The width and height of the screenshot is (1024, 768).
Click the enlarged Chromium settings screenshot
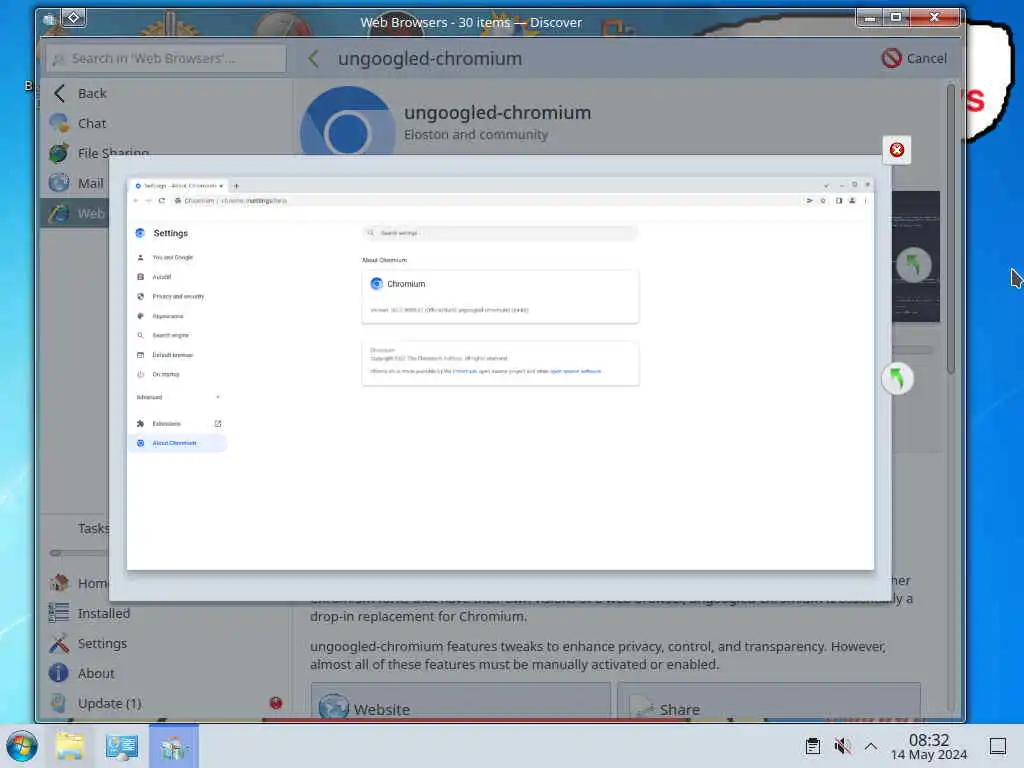500,374
